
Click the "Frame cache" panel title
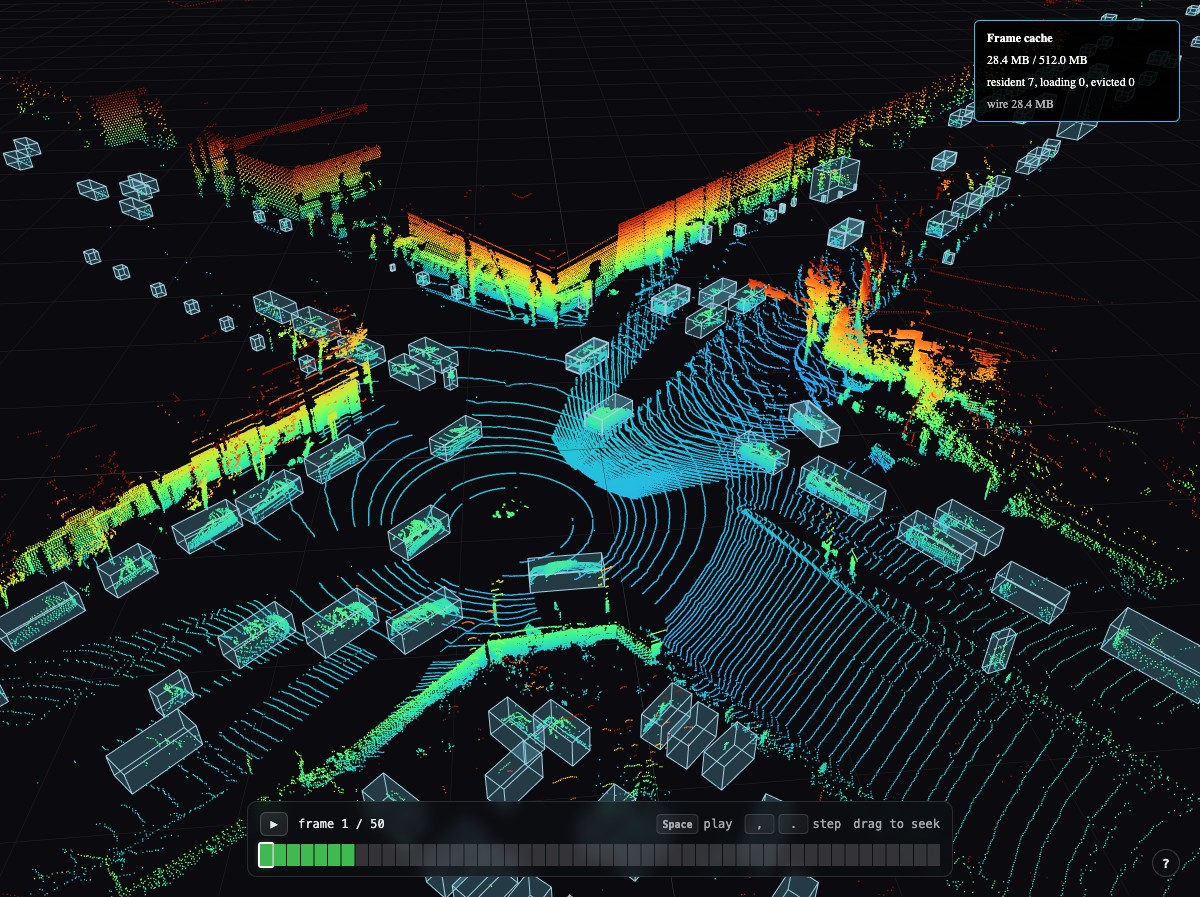point(1019,38)
